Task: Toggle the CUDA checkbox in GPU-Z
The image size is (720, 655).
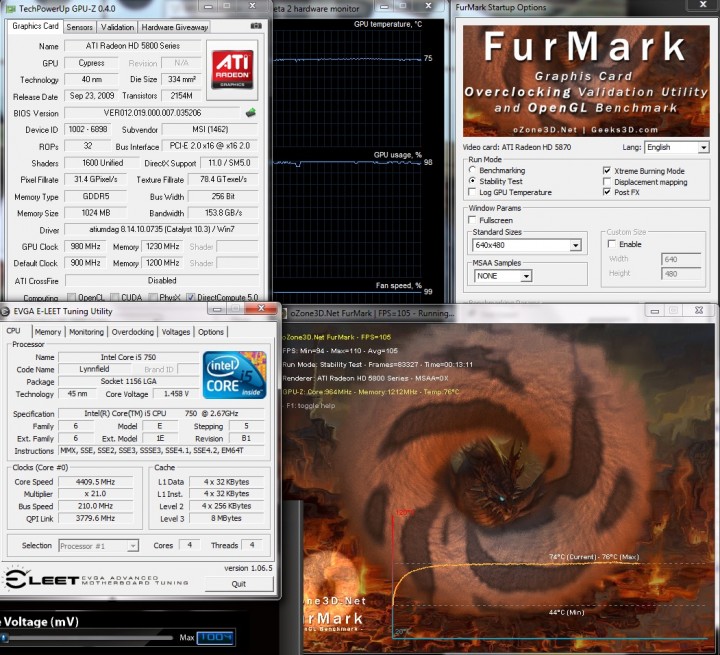Action: pos(115,297)
